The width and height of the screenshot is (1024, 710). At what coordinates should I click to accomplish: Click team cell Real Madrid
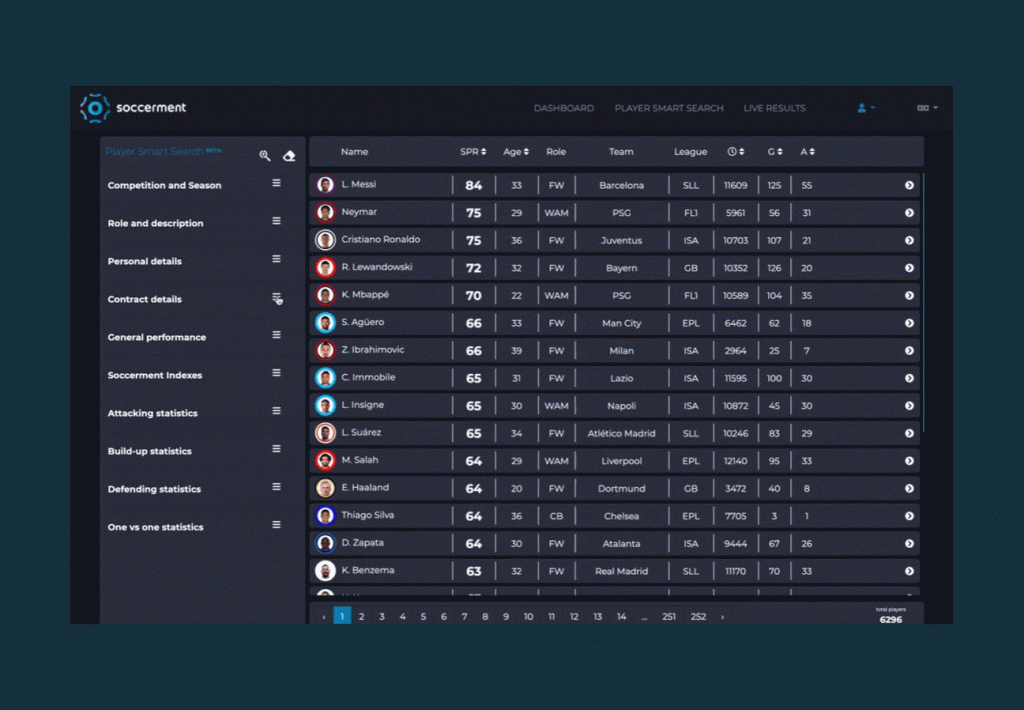[x=621, y=572]
